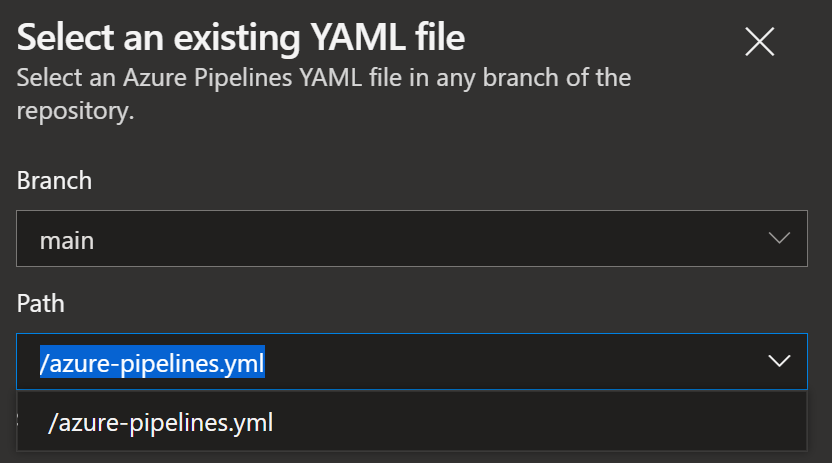Select /azure-pipelines.yml from the suggestion list

161,423
